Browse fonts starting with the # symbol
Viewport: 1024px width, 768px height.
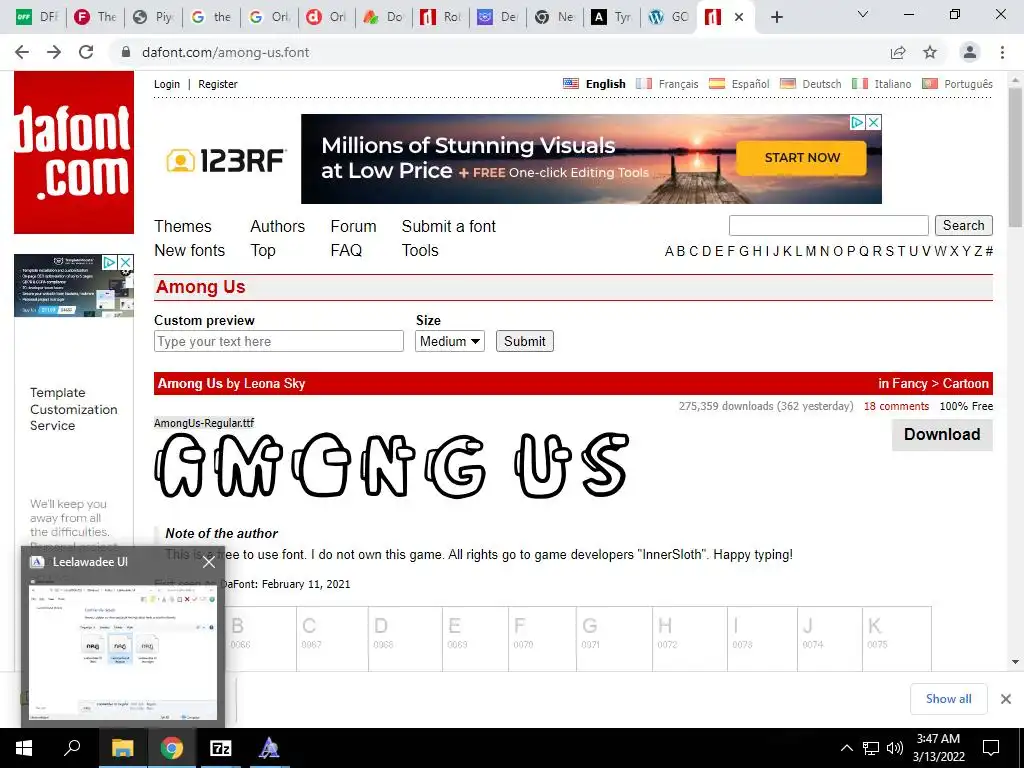(x=989, y=251)
